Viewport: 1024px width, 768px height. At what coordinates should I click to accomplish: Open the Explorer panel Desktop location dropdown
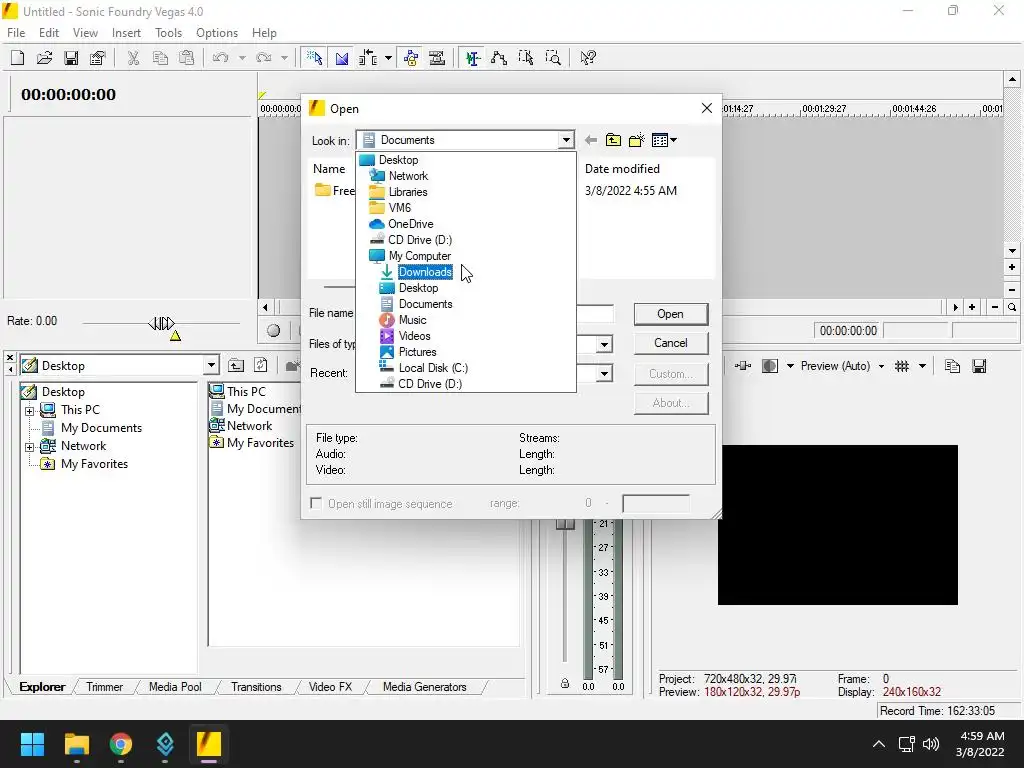211,366
